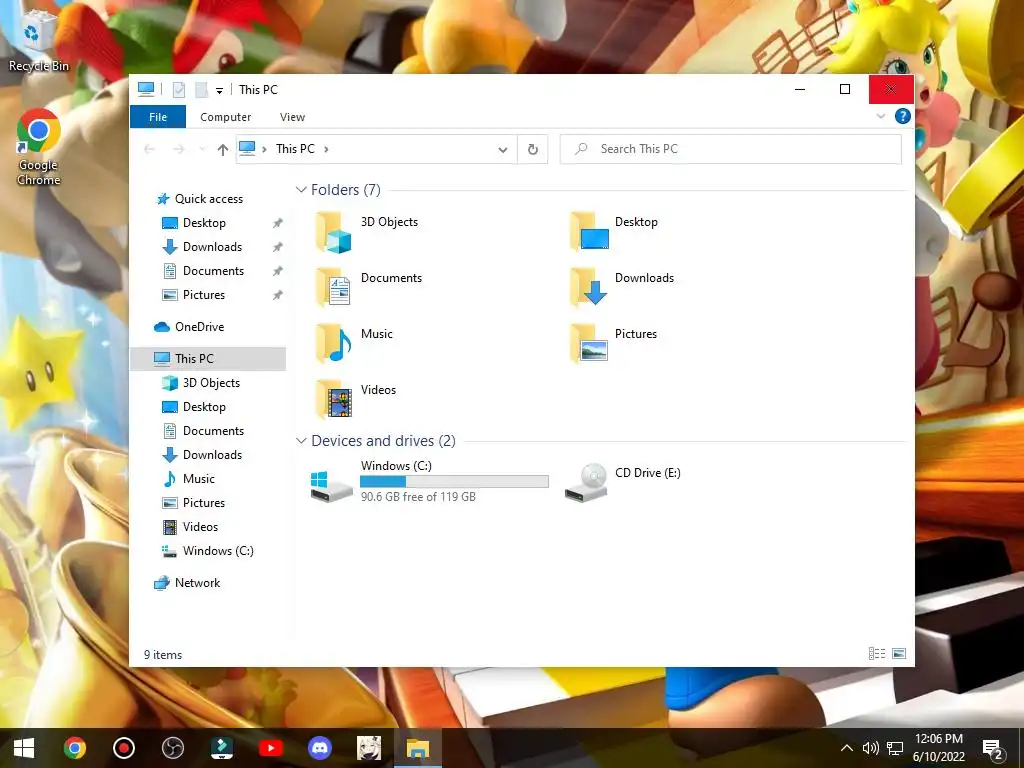This screenshot has height=768, width=1024.
Task: Select Videos in the navigation pane
Action: point(190,526)
